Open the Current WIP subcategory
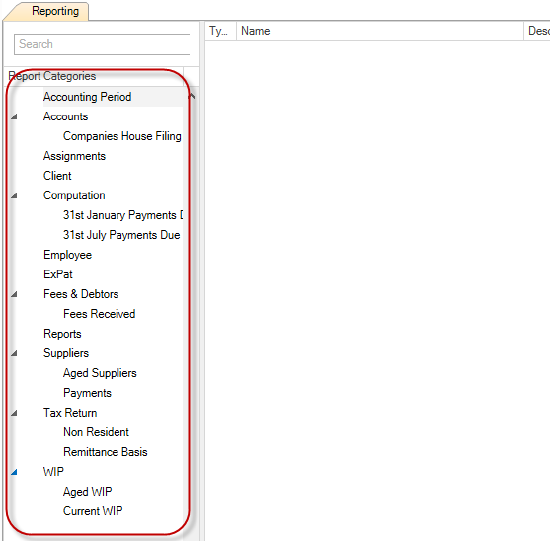550x541 pixels. 93,511
